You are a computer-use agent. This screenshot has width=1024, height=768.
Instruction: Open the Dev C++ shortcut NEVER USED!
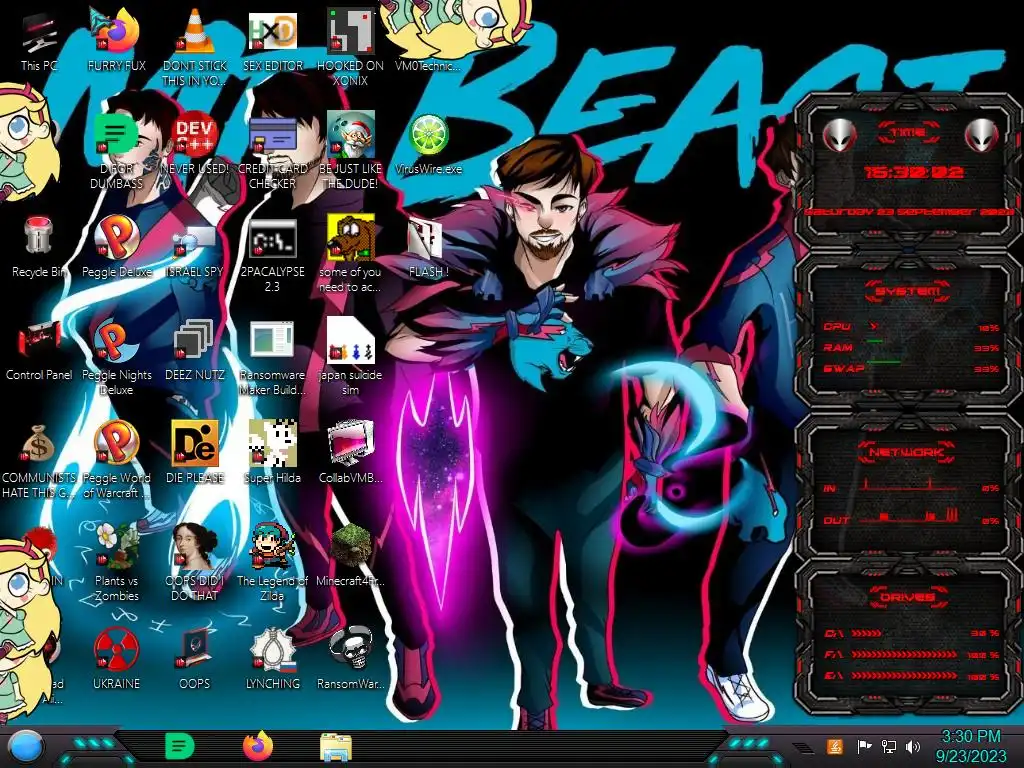pyautogui.click(x=195, y=142)
